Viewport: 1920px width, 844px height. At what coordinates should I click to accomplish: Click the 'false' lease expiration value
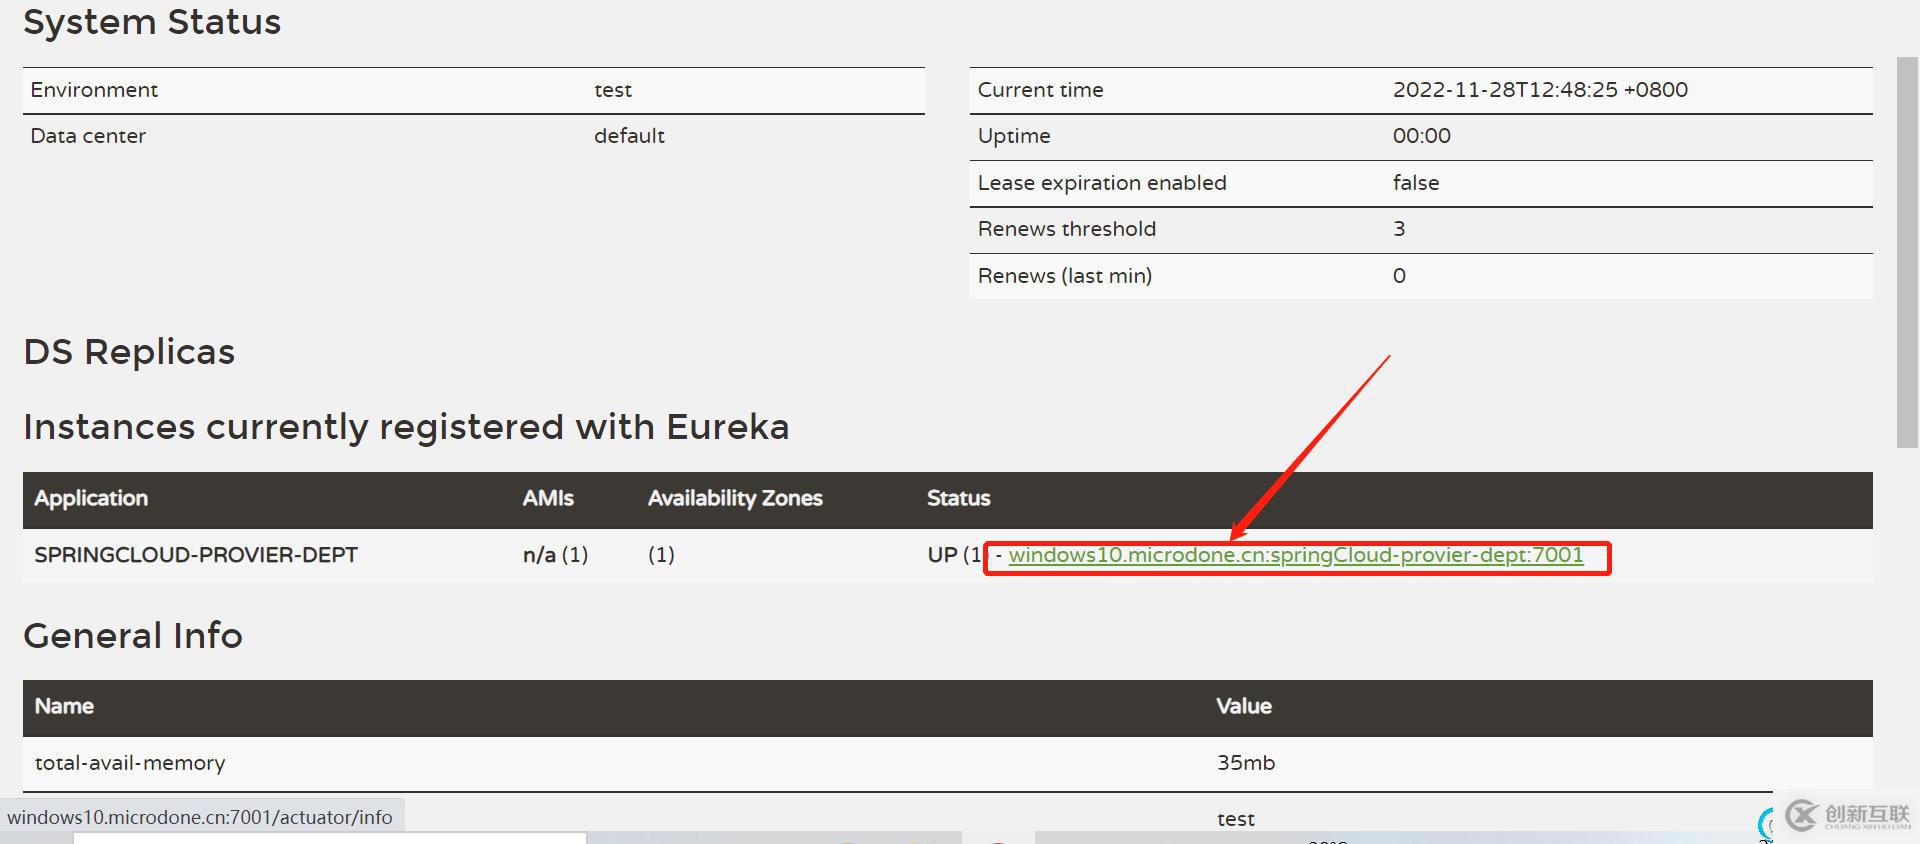point(1416,183)
